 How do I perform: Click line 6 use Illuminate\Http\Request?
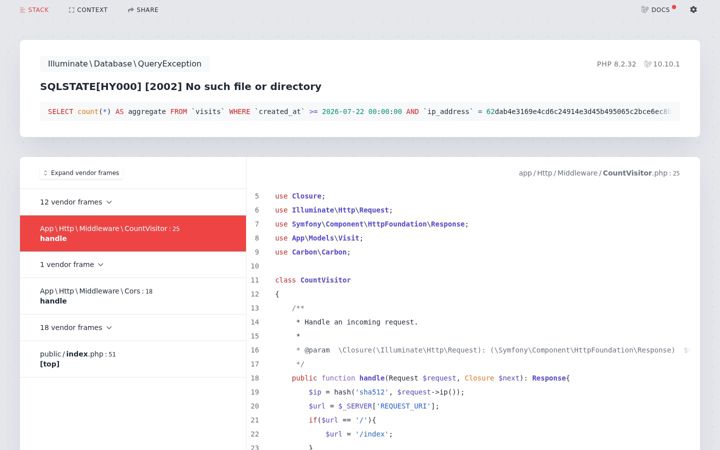pyautogui.click(x=334, y=210)
